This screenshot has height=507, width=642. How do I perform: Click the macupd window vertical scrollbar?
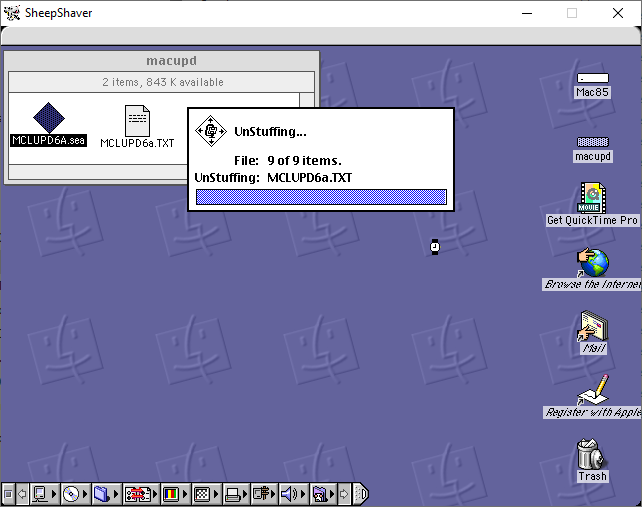tap(307, 101)
